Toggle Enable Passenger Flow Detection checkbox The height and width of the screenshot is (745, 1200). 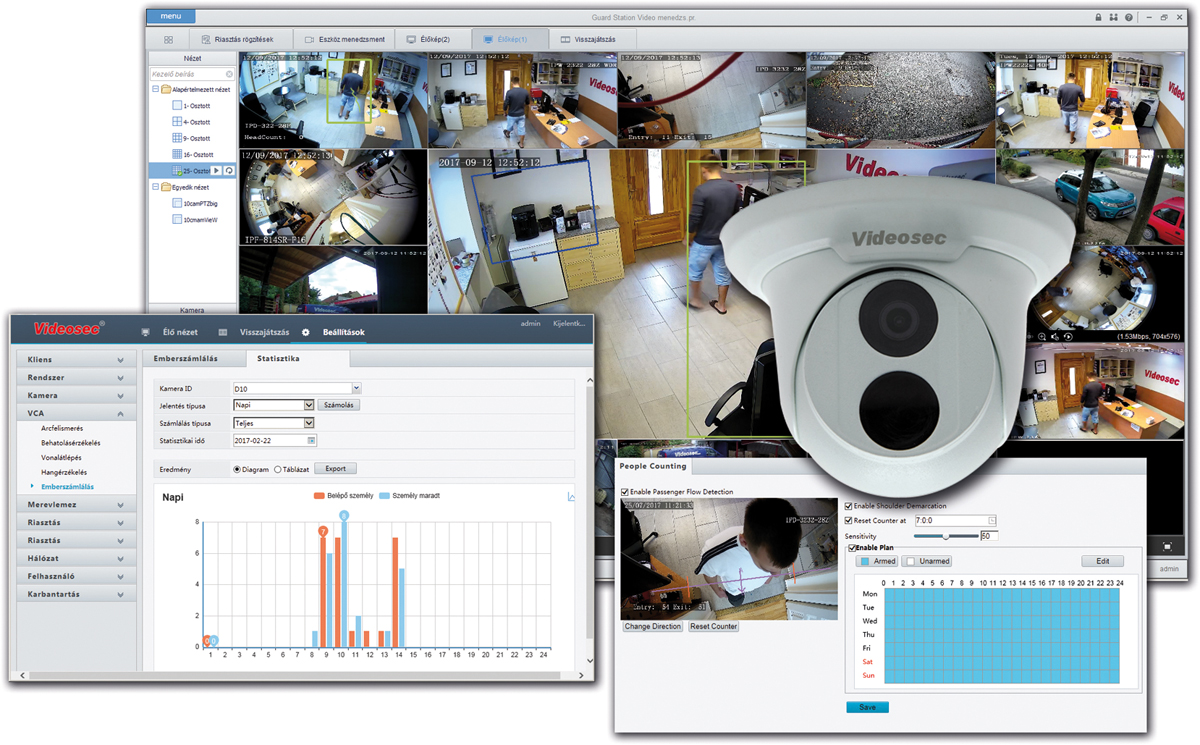click(x=625, y=492)
